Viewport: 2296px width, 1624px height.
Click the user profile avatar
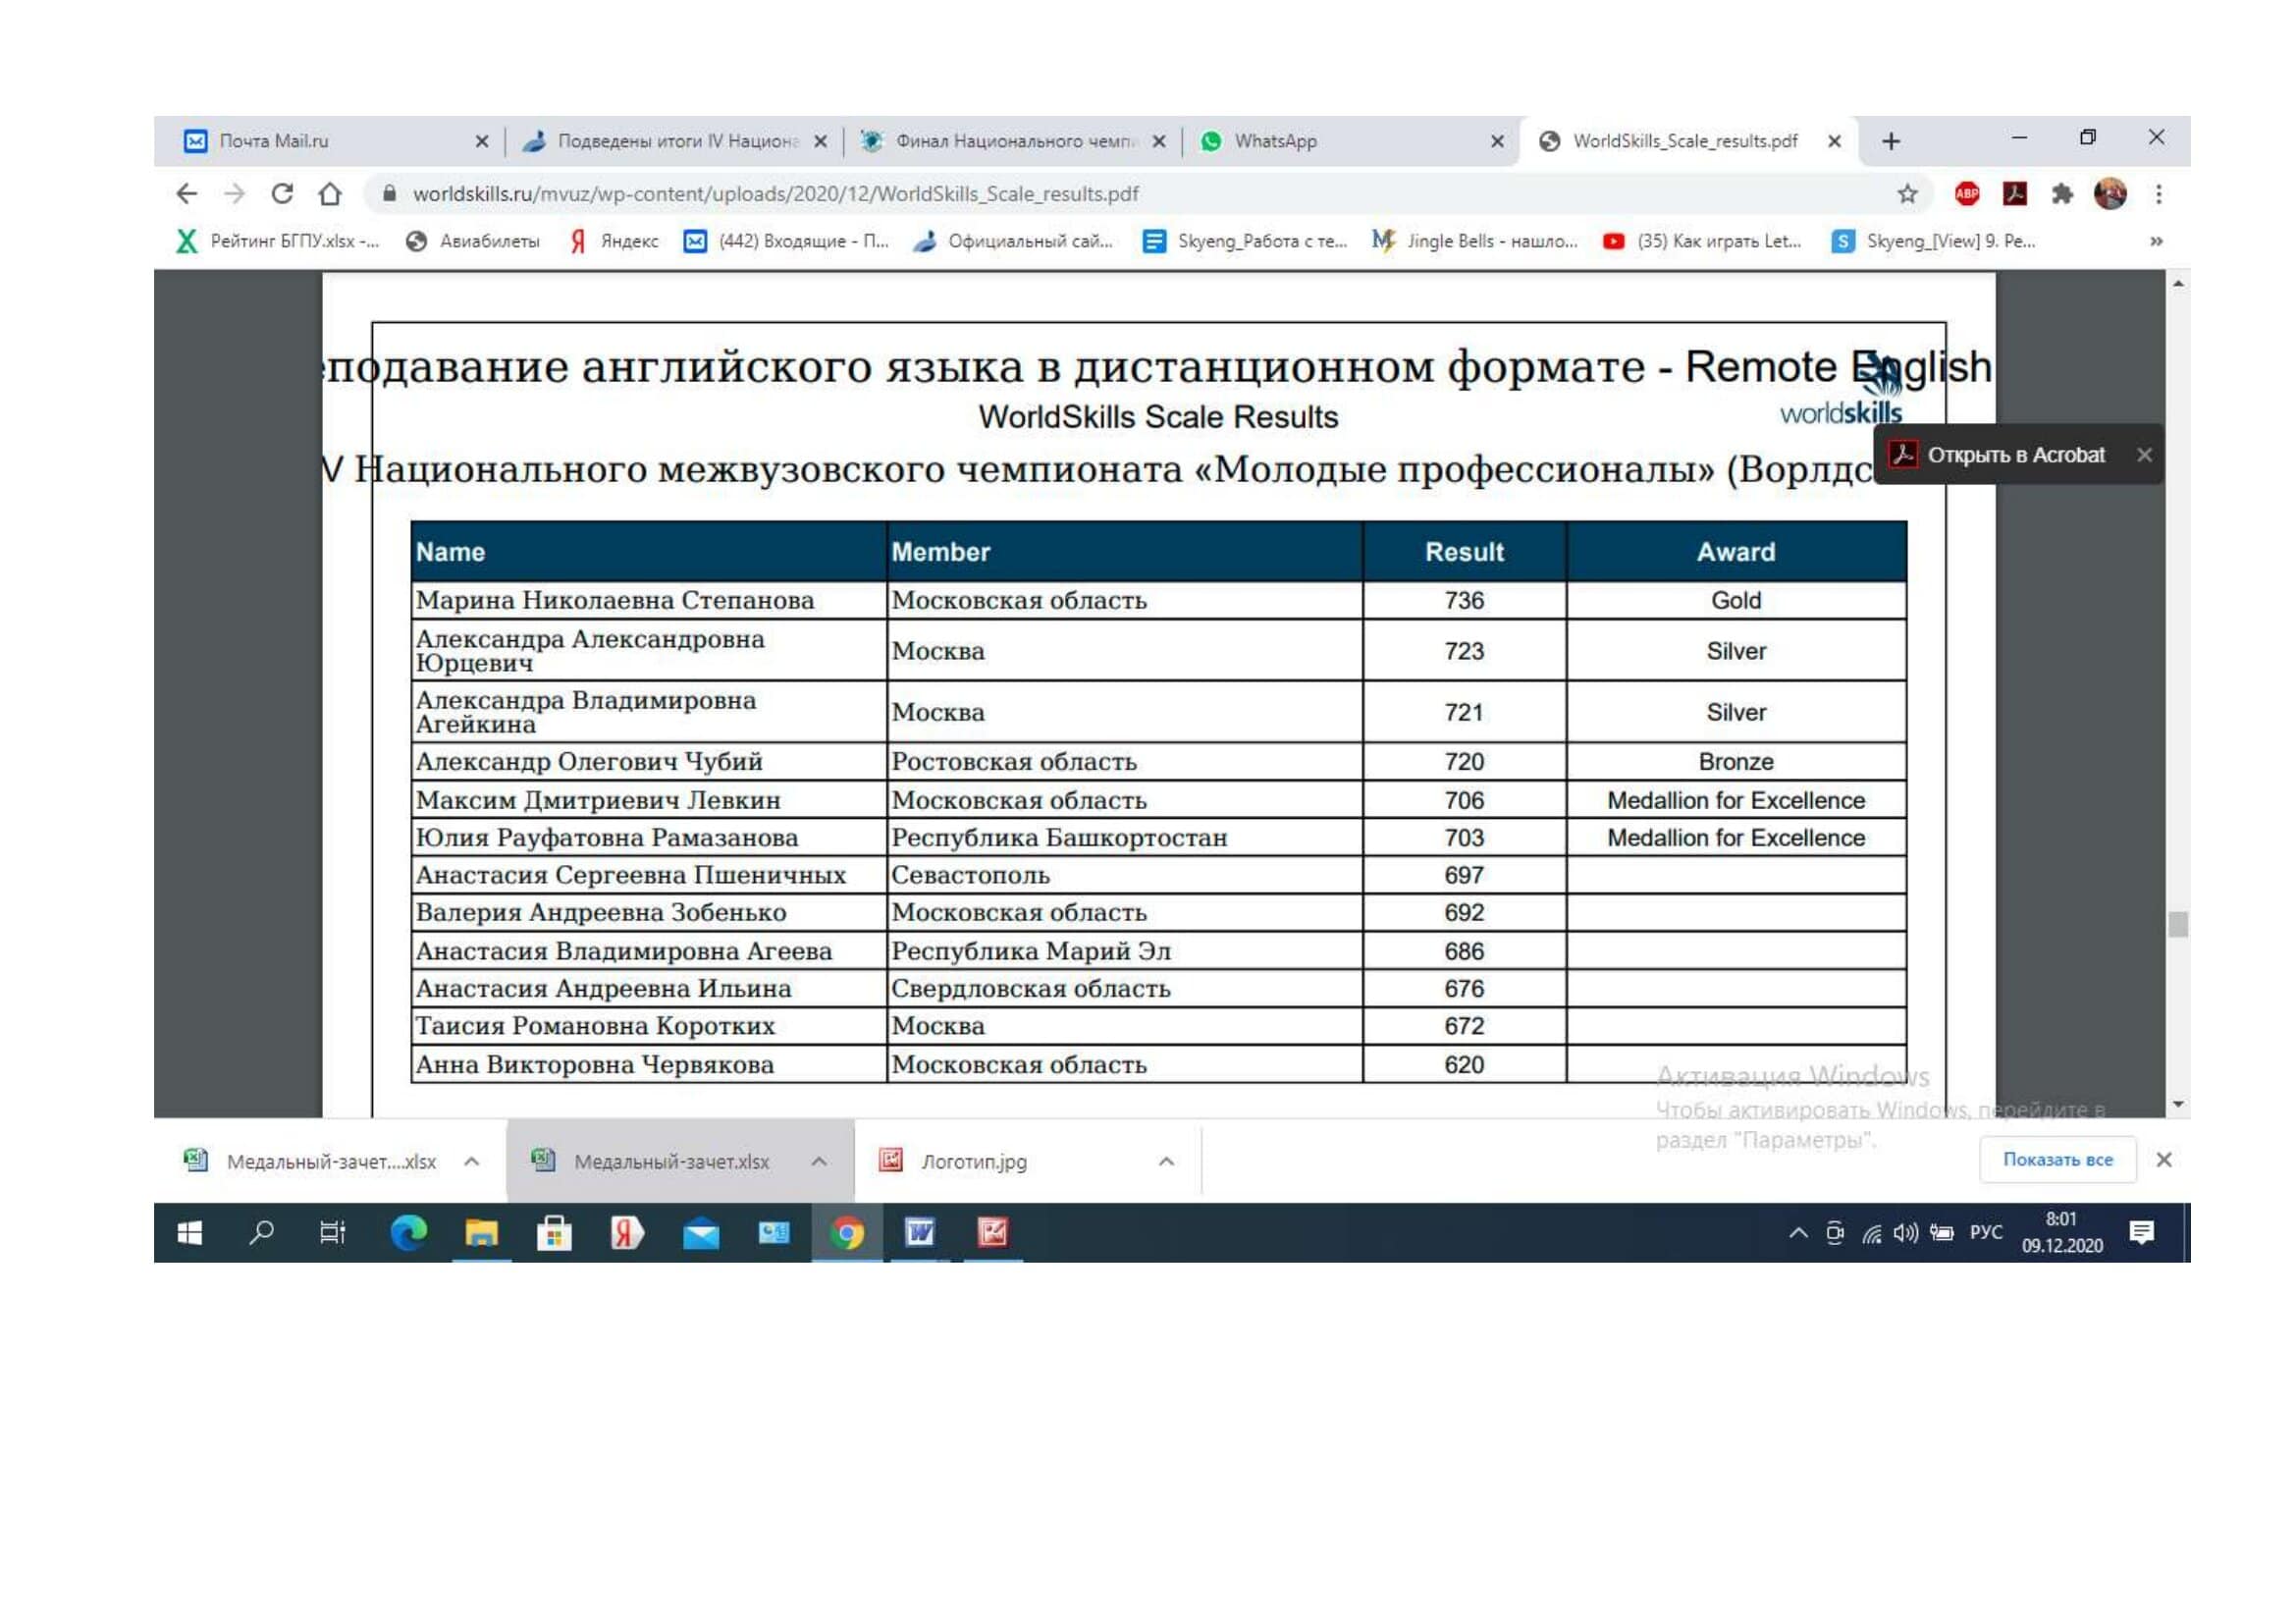point(2110,194)
